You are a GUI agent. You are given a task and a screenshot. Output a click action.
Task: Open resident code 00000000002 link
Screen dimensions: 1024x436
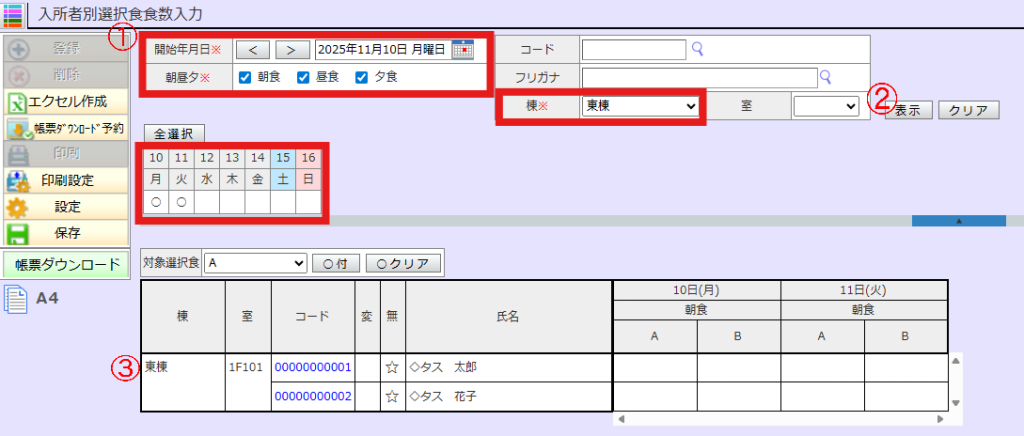pos(312,397)
